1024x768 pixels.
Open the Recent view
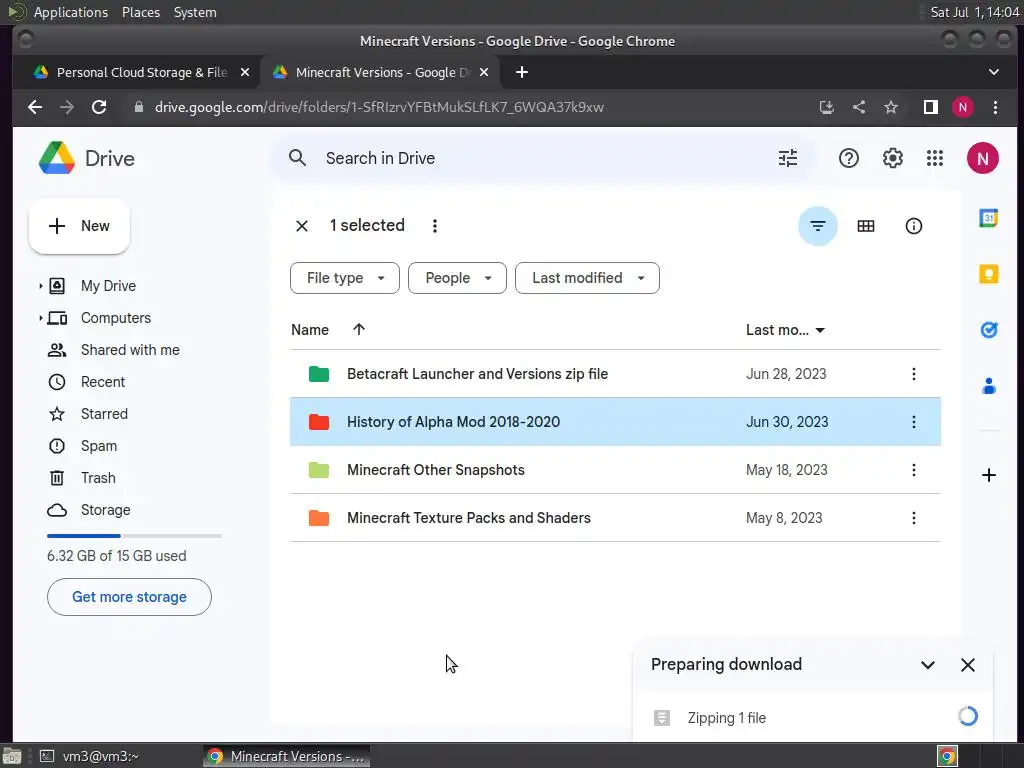coord(103,382)
